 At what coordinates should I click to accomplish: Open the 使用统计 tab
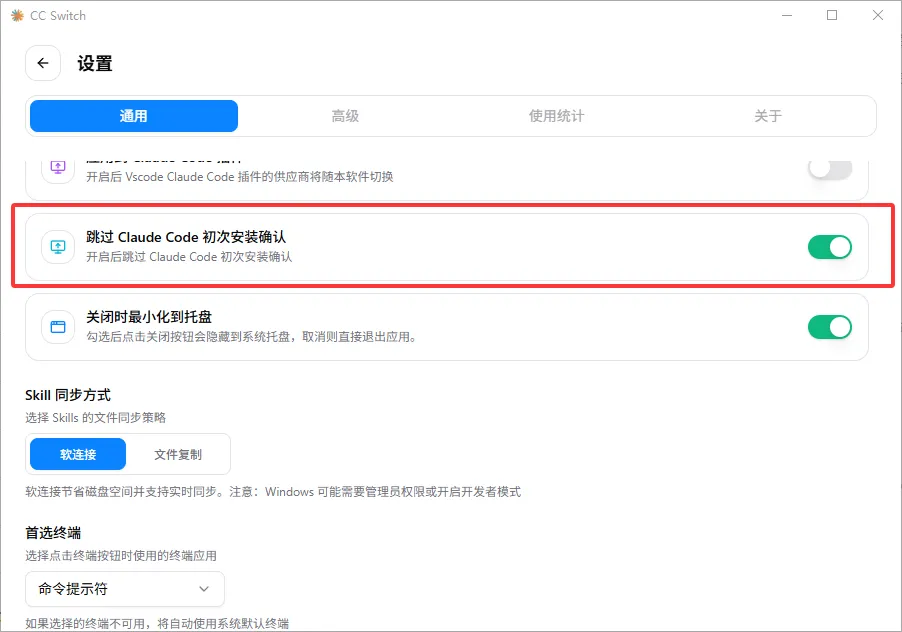556,116
